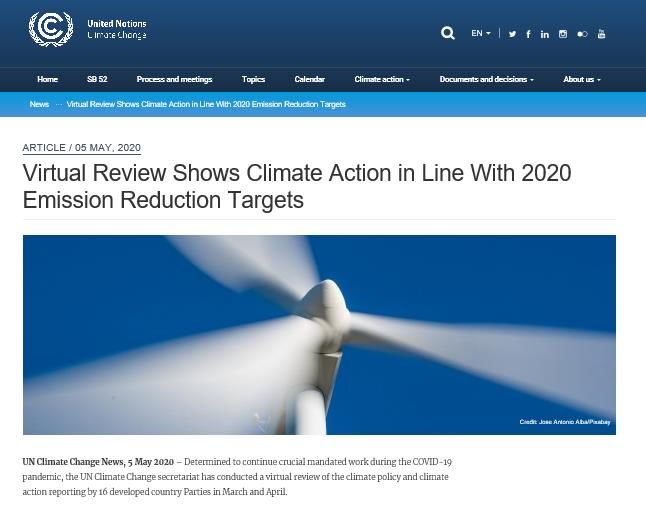The height and width of the screenshot is (507, 646).
Task: Click the article title breadcrumb
Action: (x=206, y=104)
